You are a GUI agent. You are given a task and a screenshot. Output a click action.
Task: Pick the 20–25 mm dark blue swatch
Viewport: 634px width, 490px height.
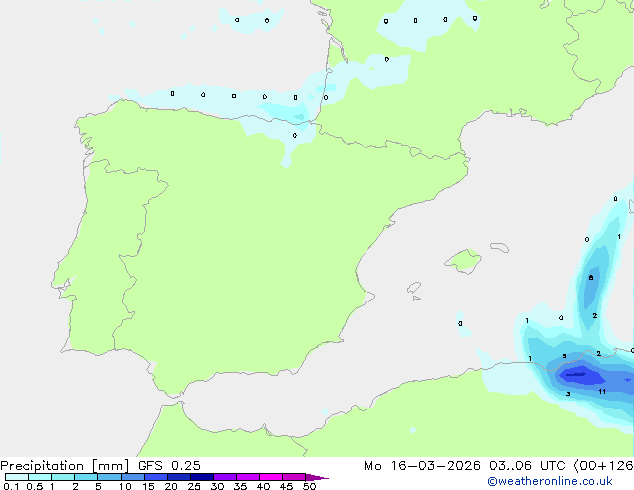pos(179,477)
